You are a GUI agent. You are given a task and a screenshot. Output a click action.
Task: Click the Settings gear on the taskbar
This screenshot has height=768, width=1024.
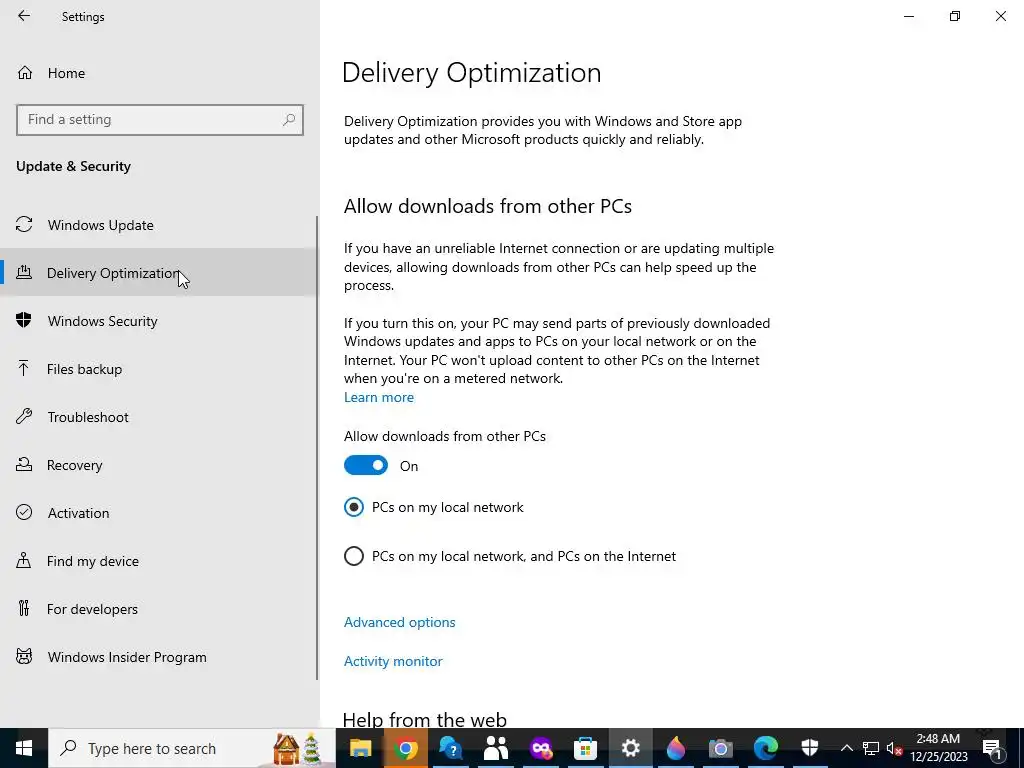tap(630, 748)
